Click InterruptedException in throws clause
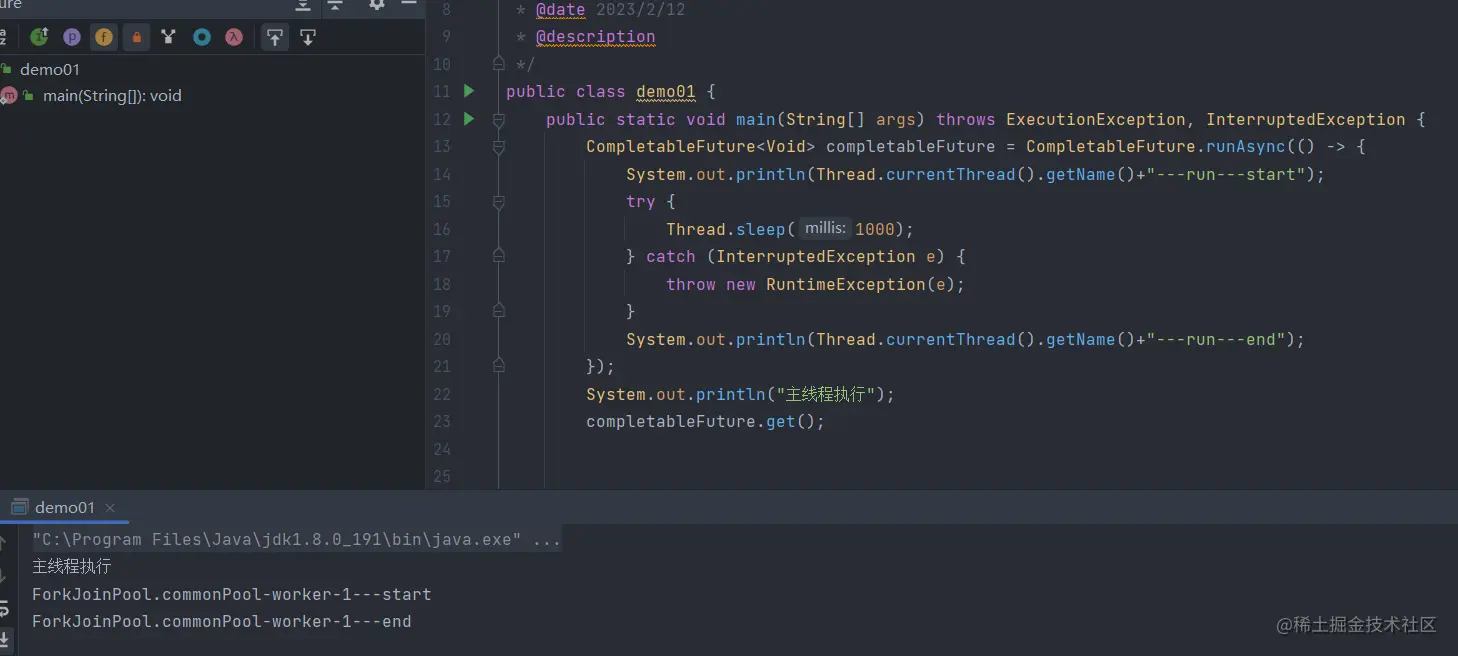The height and width of the screenshot is (656, 1458). [x=1305, y=119]
